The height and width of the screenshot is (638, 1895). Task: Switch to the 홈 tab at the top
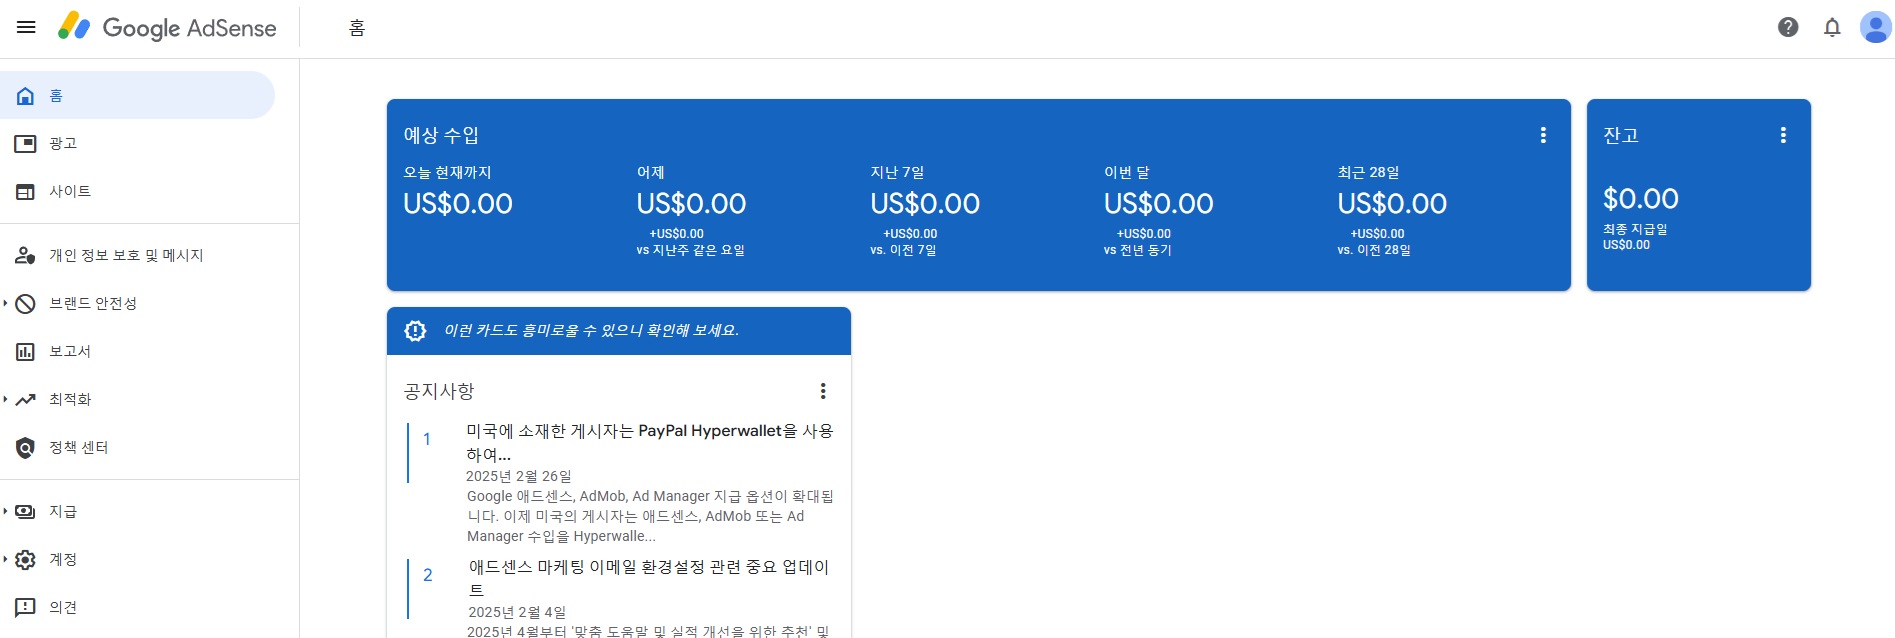[x=356, y=28]
